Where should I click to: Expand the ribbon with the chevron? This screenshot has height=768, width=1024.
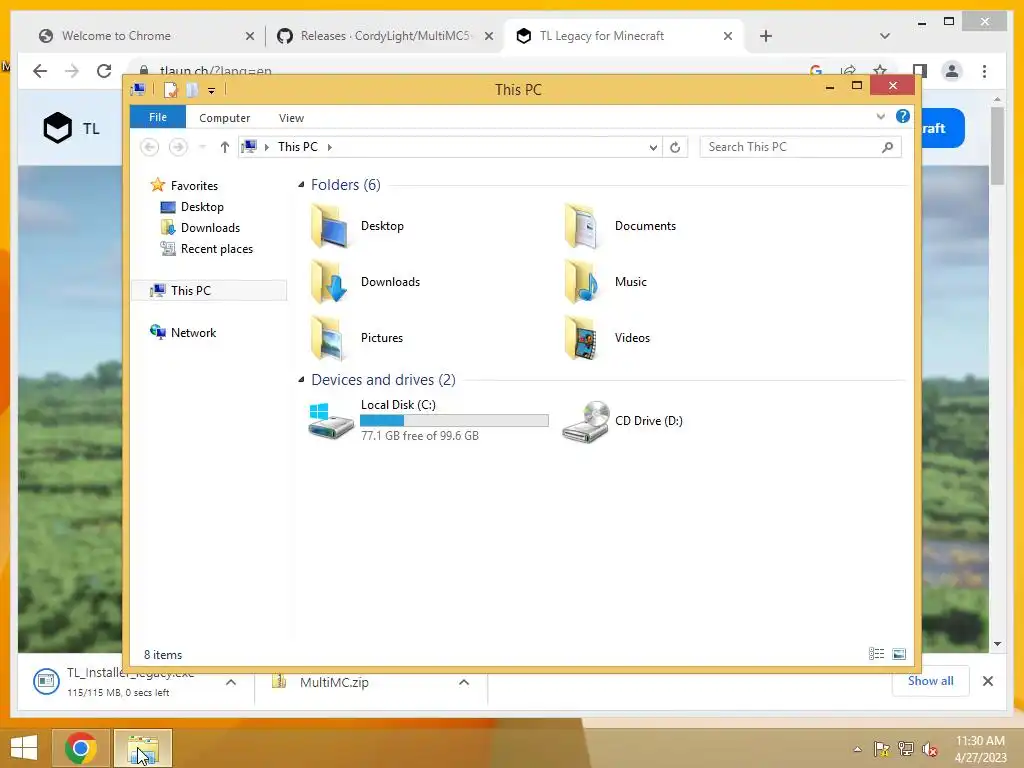(x=880, y=116)
